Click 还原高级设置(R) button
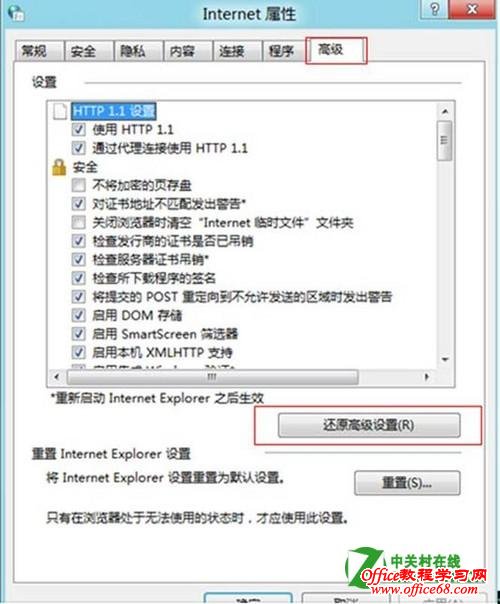This screenshot has height=604, width=500. click(x=369, y=425)
